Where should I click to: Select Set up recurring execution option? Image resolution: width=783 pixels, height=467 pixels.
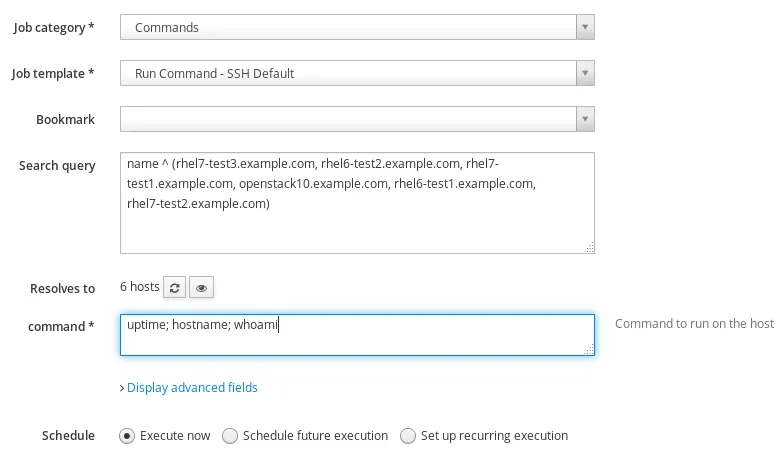coord(407,436)
